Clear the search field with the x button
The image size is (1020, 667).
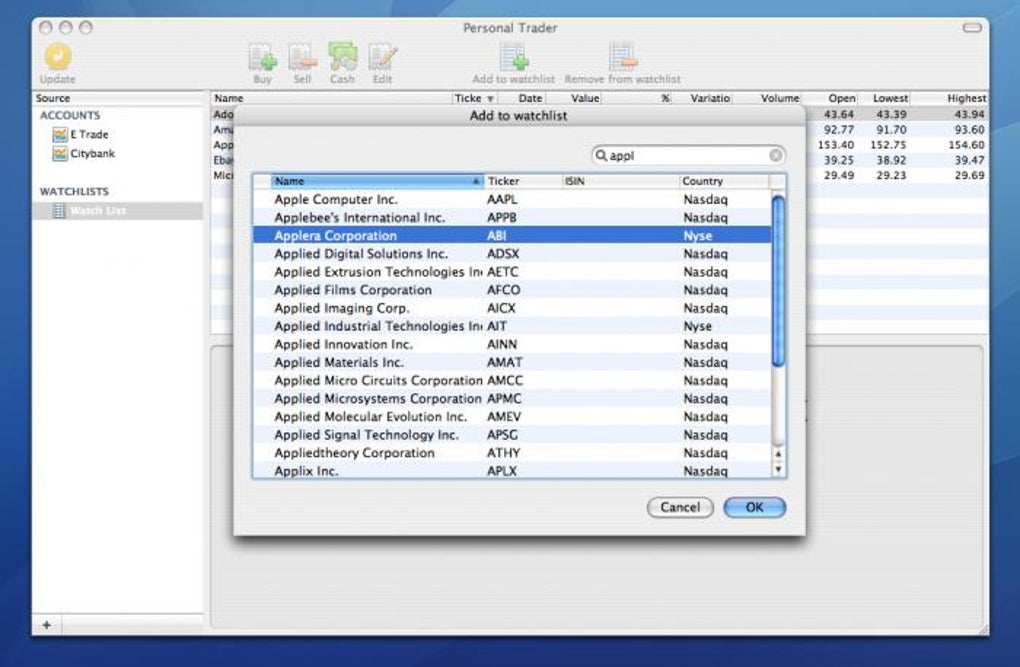[x=775, y=156]
